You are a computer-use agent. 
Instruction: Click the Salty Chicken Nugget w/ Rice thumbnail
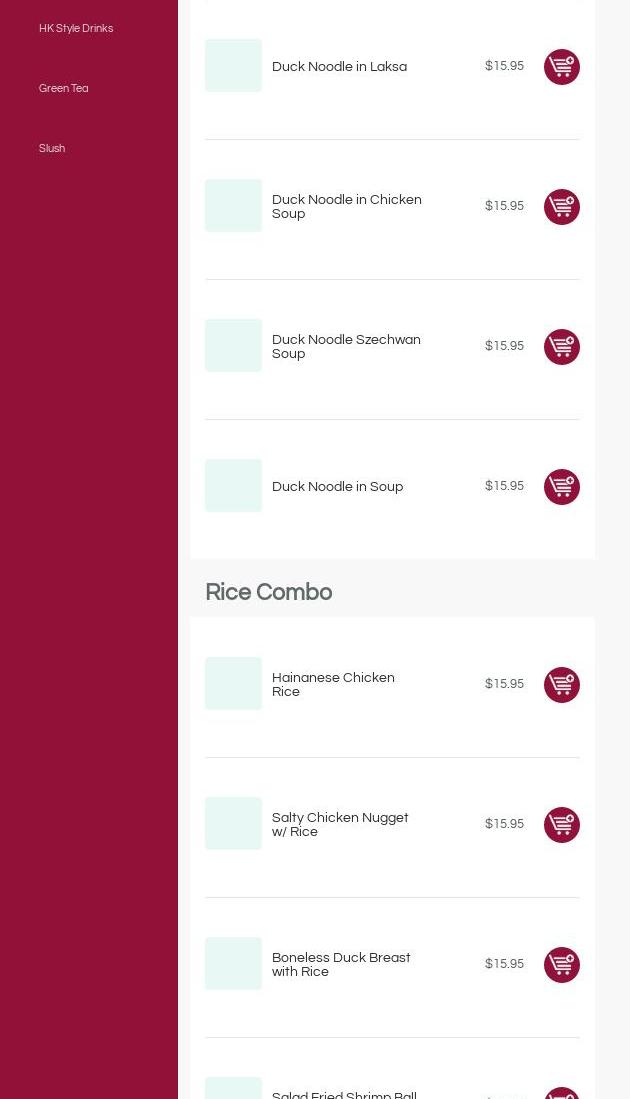point(233,824)
